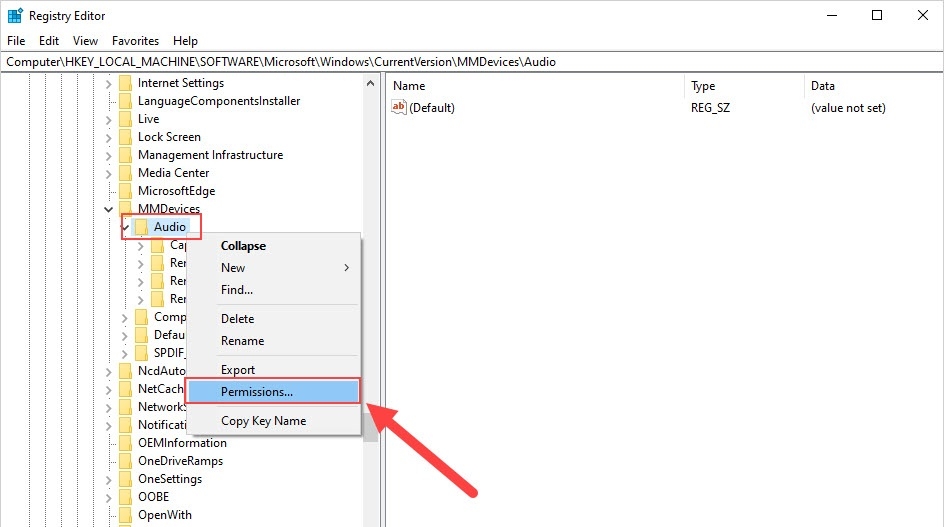The height and width of the screenshot is (527, 944).
Task: Select the OEMInformation tree key
Action: point(182,443)
